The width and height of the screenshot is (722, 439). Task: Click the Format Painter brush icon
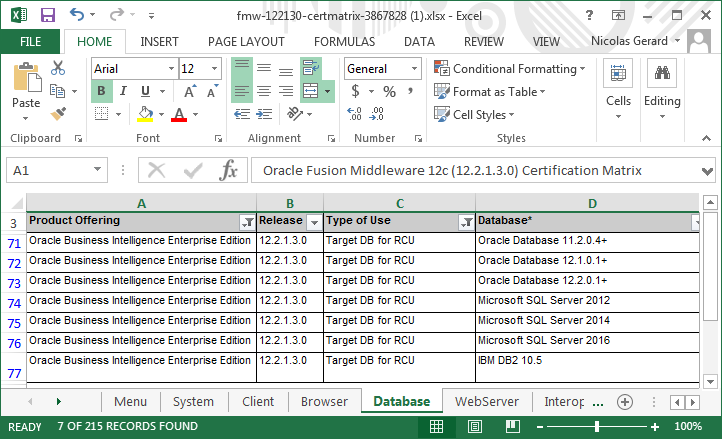click(x=57, y=114)
